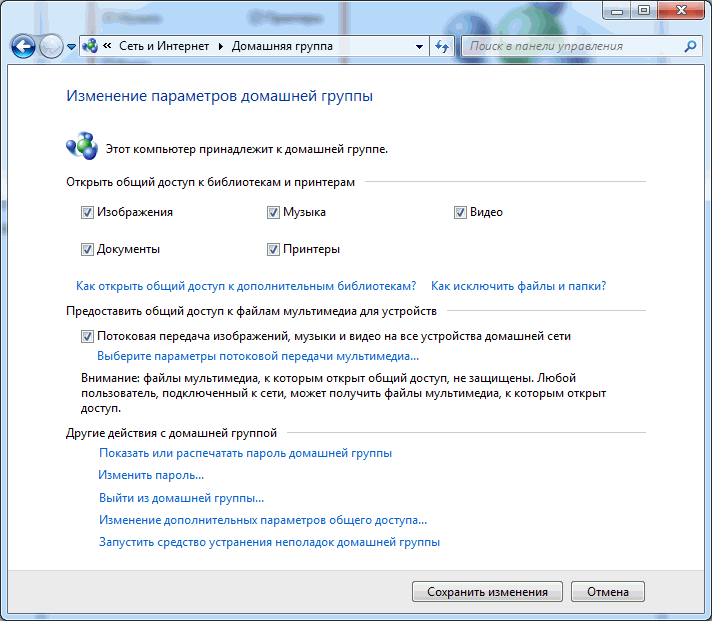Open Изменение дополнительных параметров общего доступа link

coord(263,520)
